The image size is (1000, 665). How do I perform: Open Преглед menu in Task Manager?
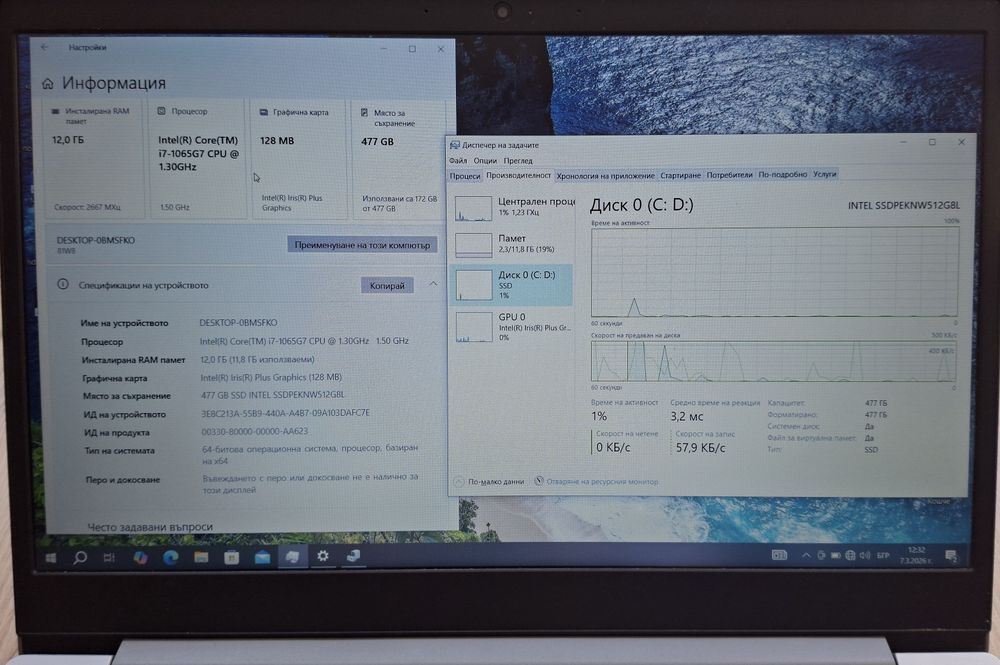click(x=518, y=161)
